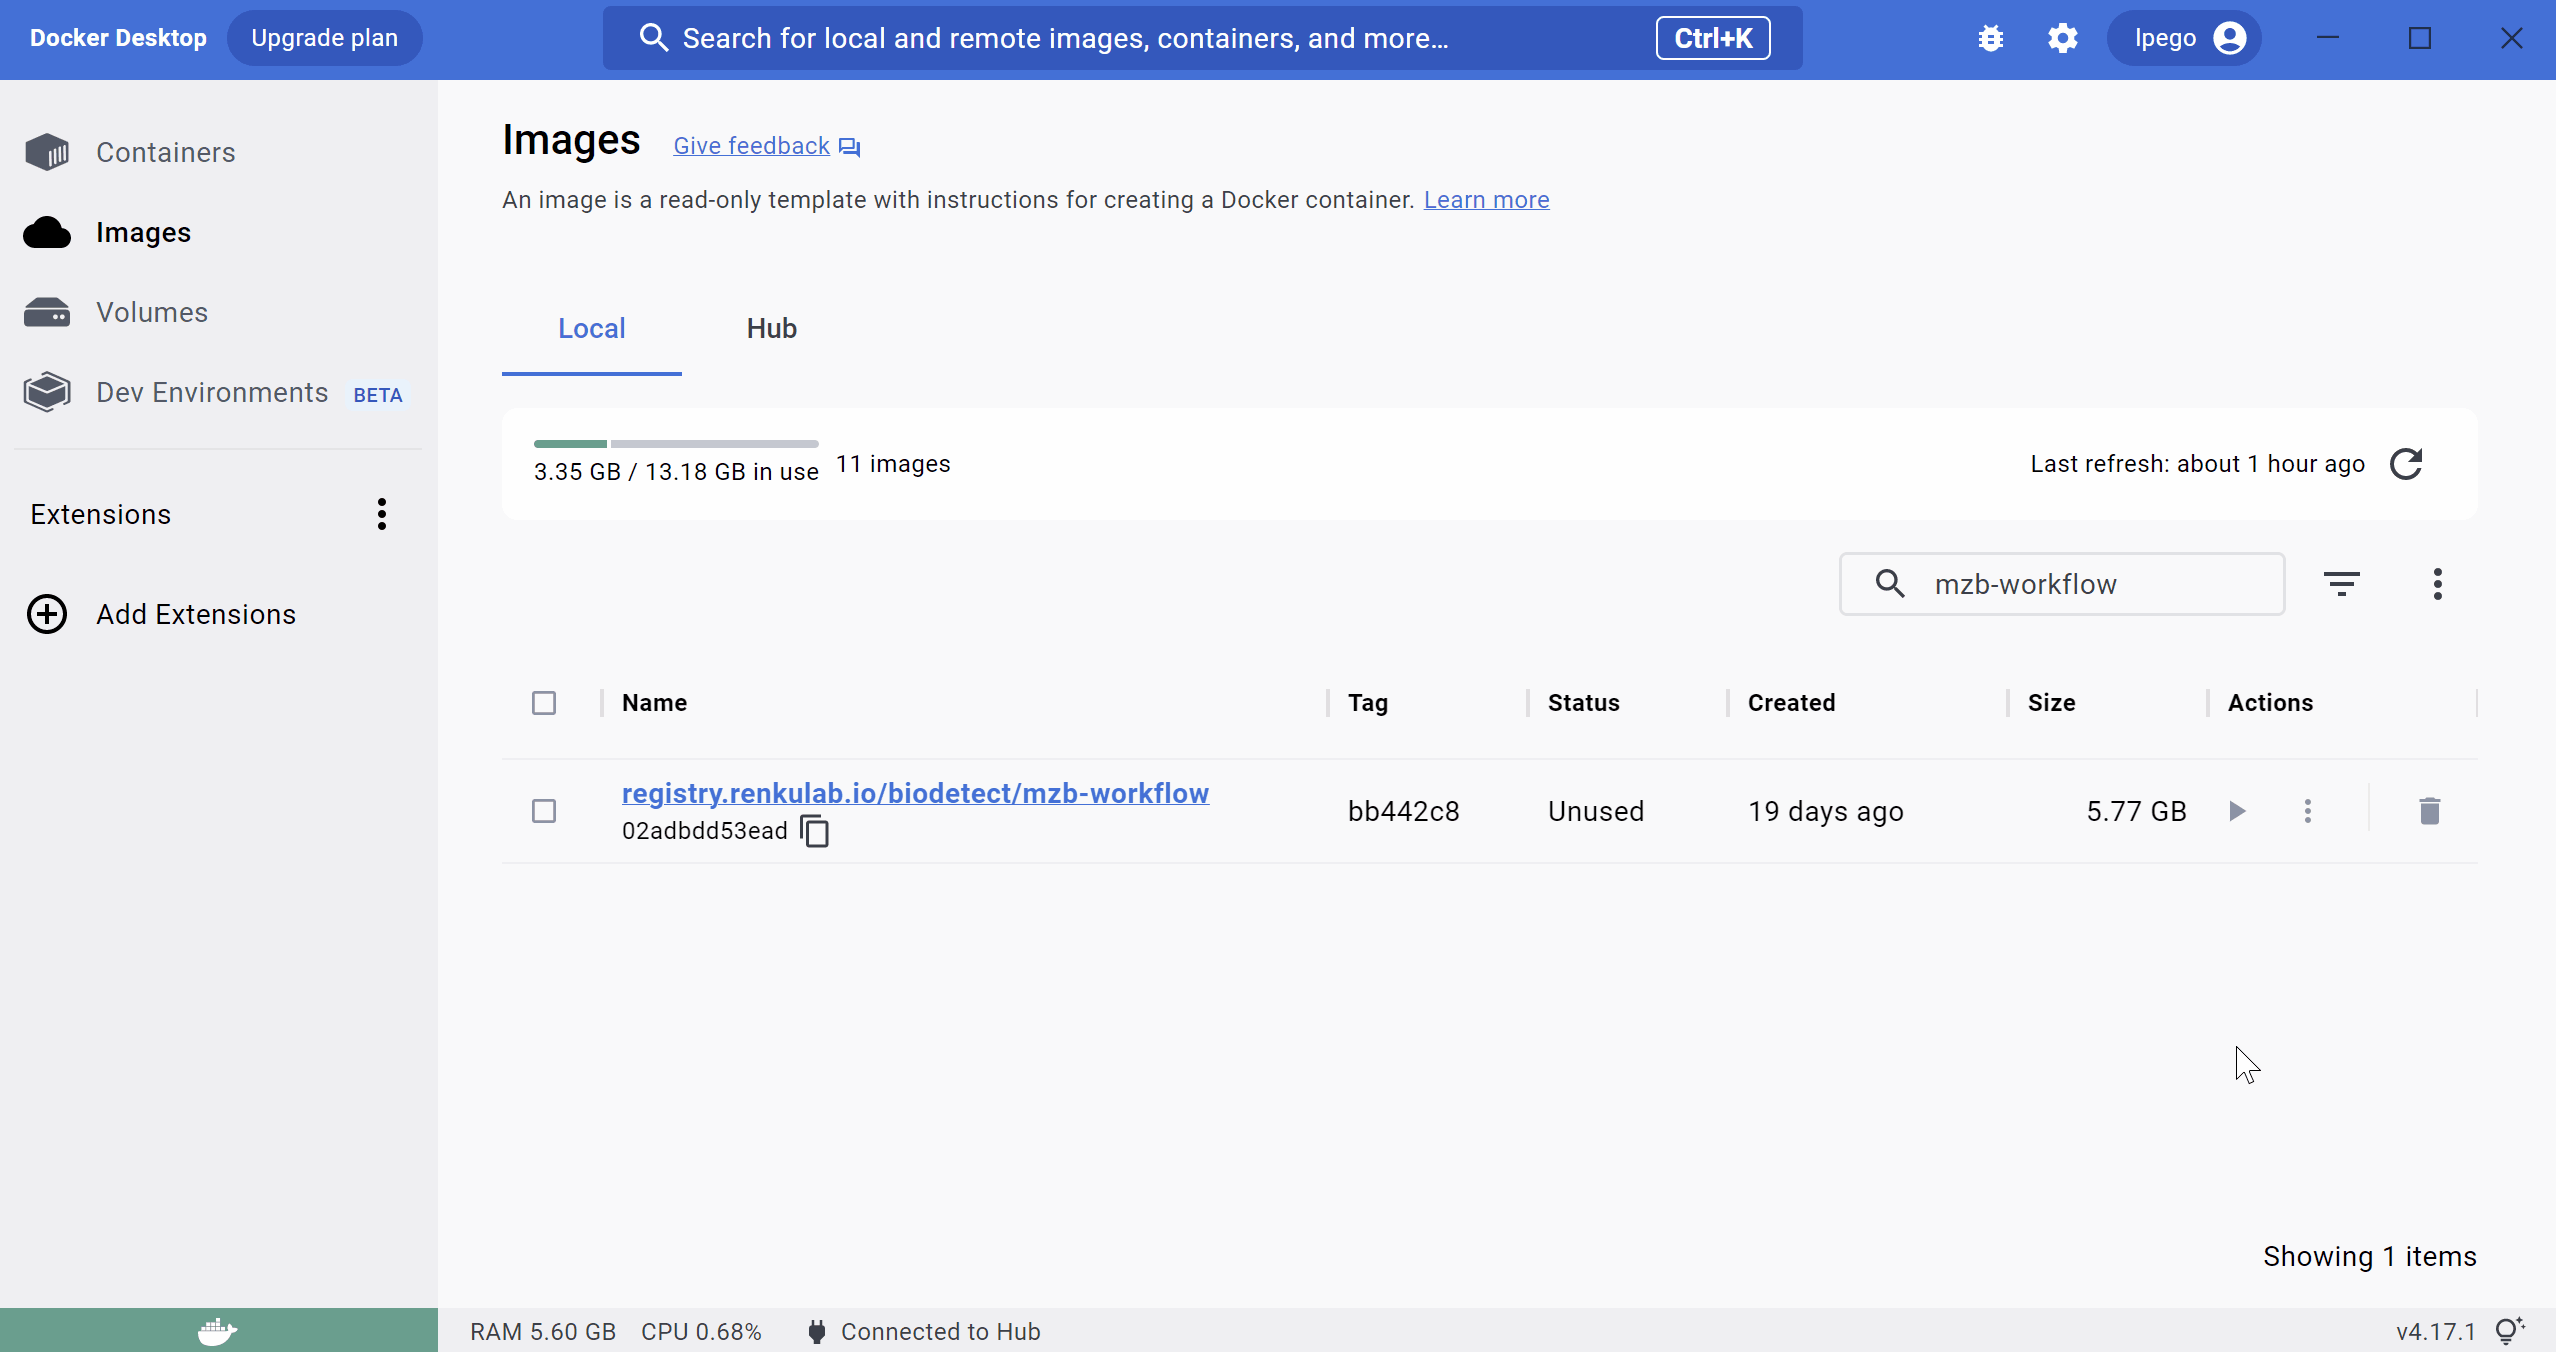Switch to the Hub tab

click(772, 328)
